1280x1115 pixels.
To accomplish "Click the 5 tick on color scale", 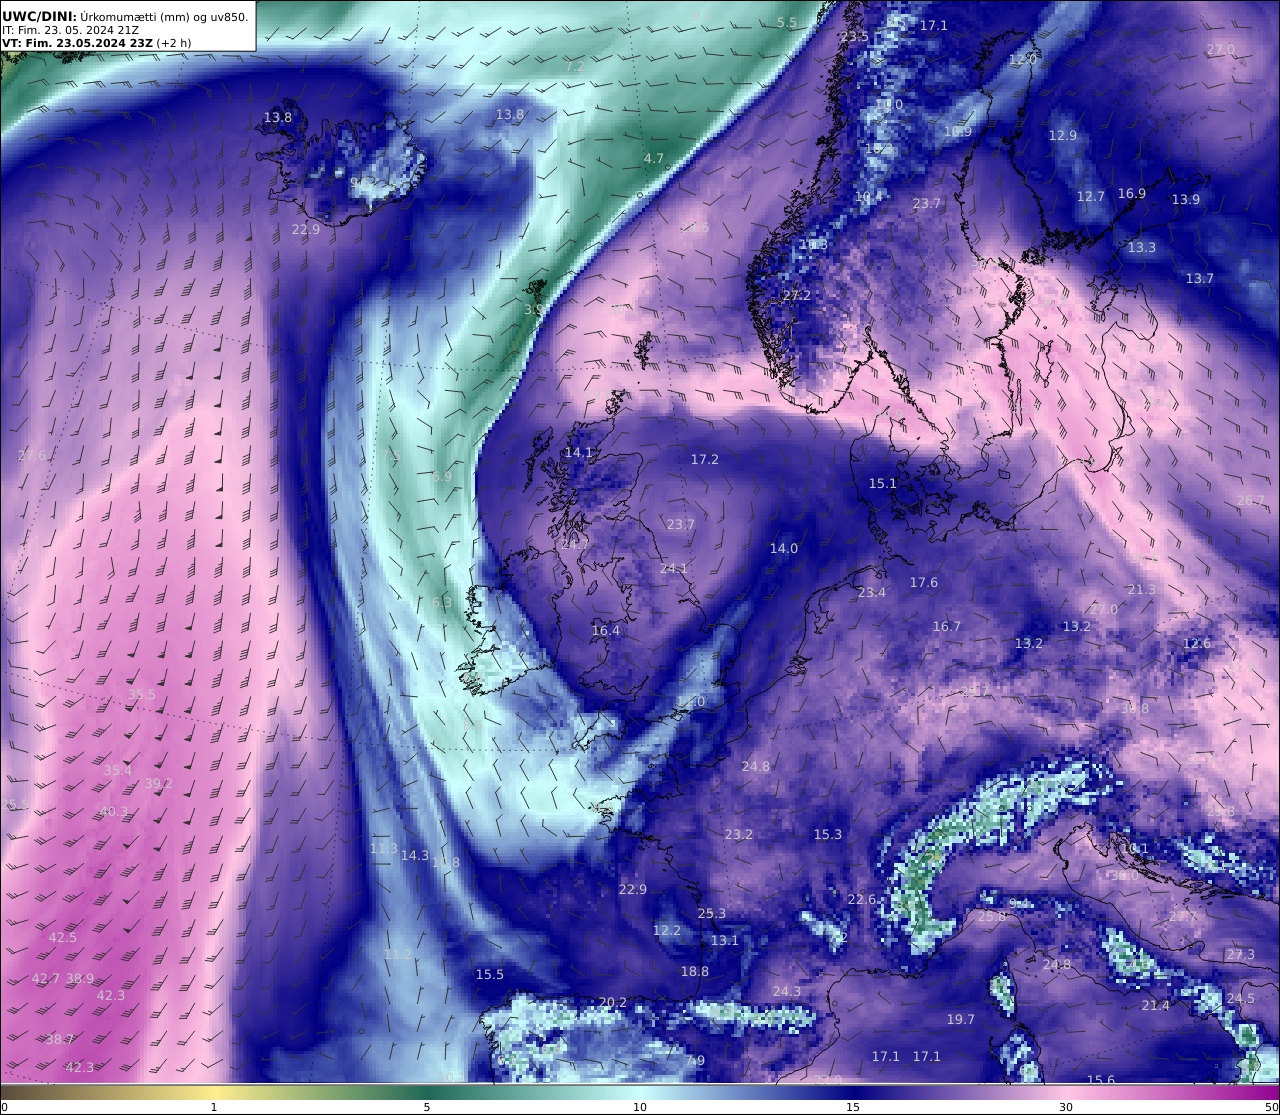I will 427,1107.
